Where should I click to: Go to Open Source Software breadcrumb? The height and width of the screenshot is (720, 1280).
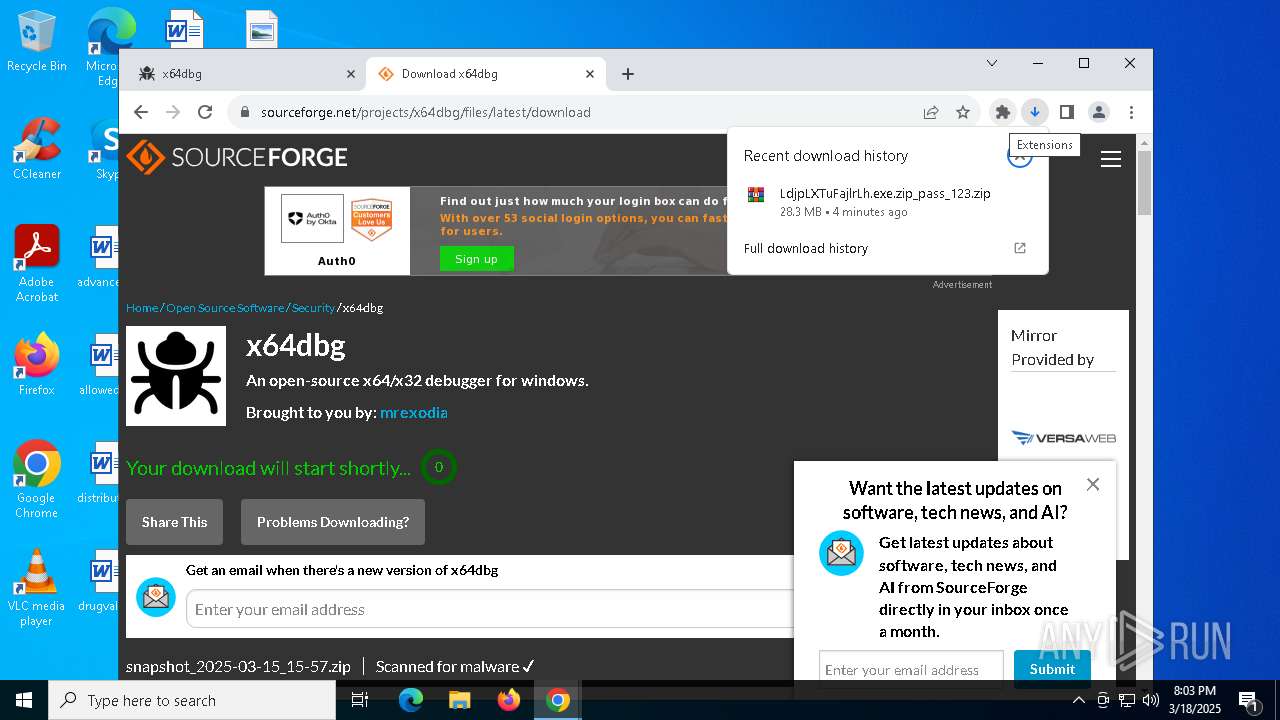[225, 308]
